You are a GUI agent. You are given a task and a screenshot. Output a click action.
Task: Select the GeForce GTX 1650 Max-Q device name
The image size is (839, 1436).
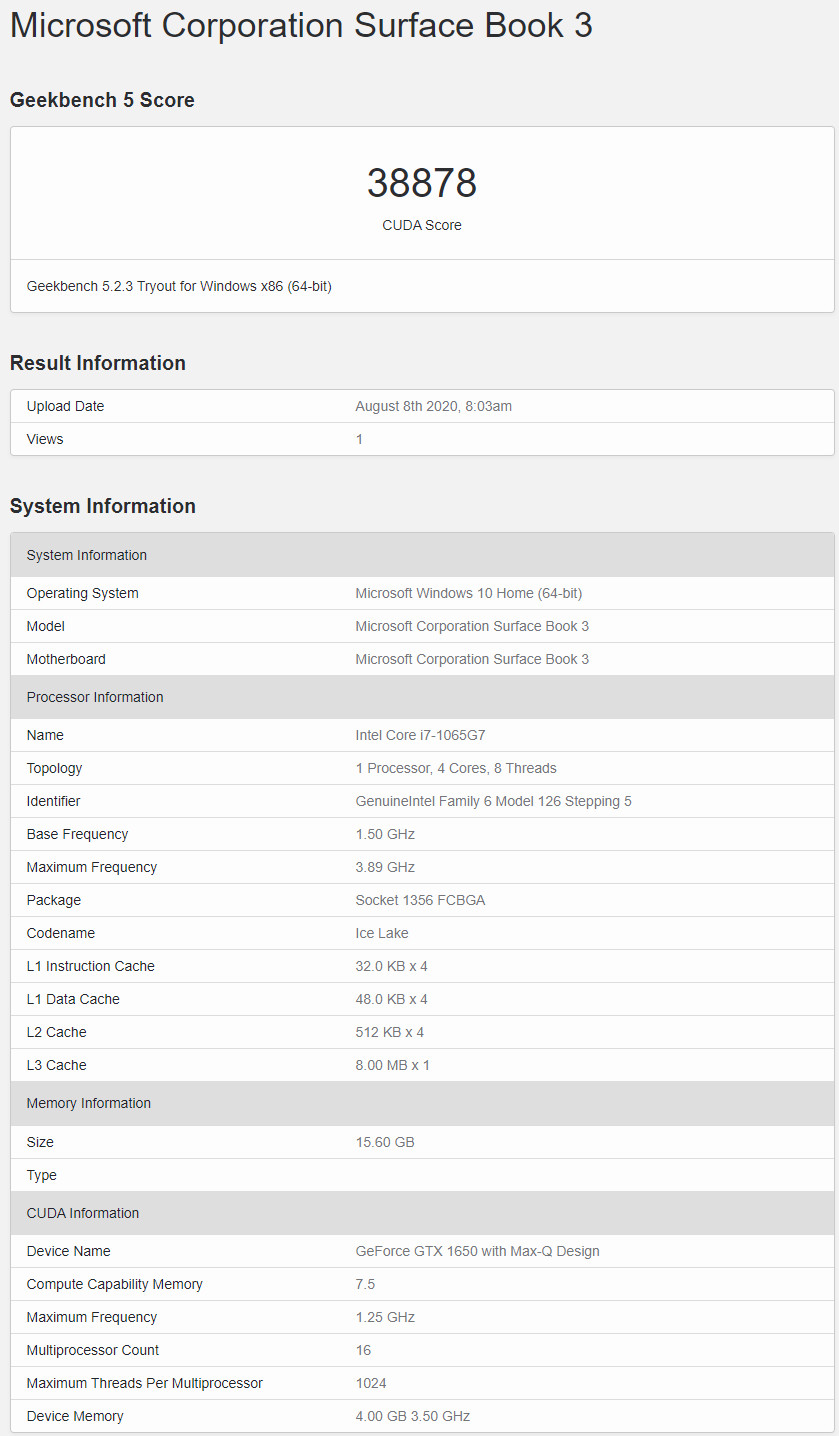tap(478, 1251)
